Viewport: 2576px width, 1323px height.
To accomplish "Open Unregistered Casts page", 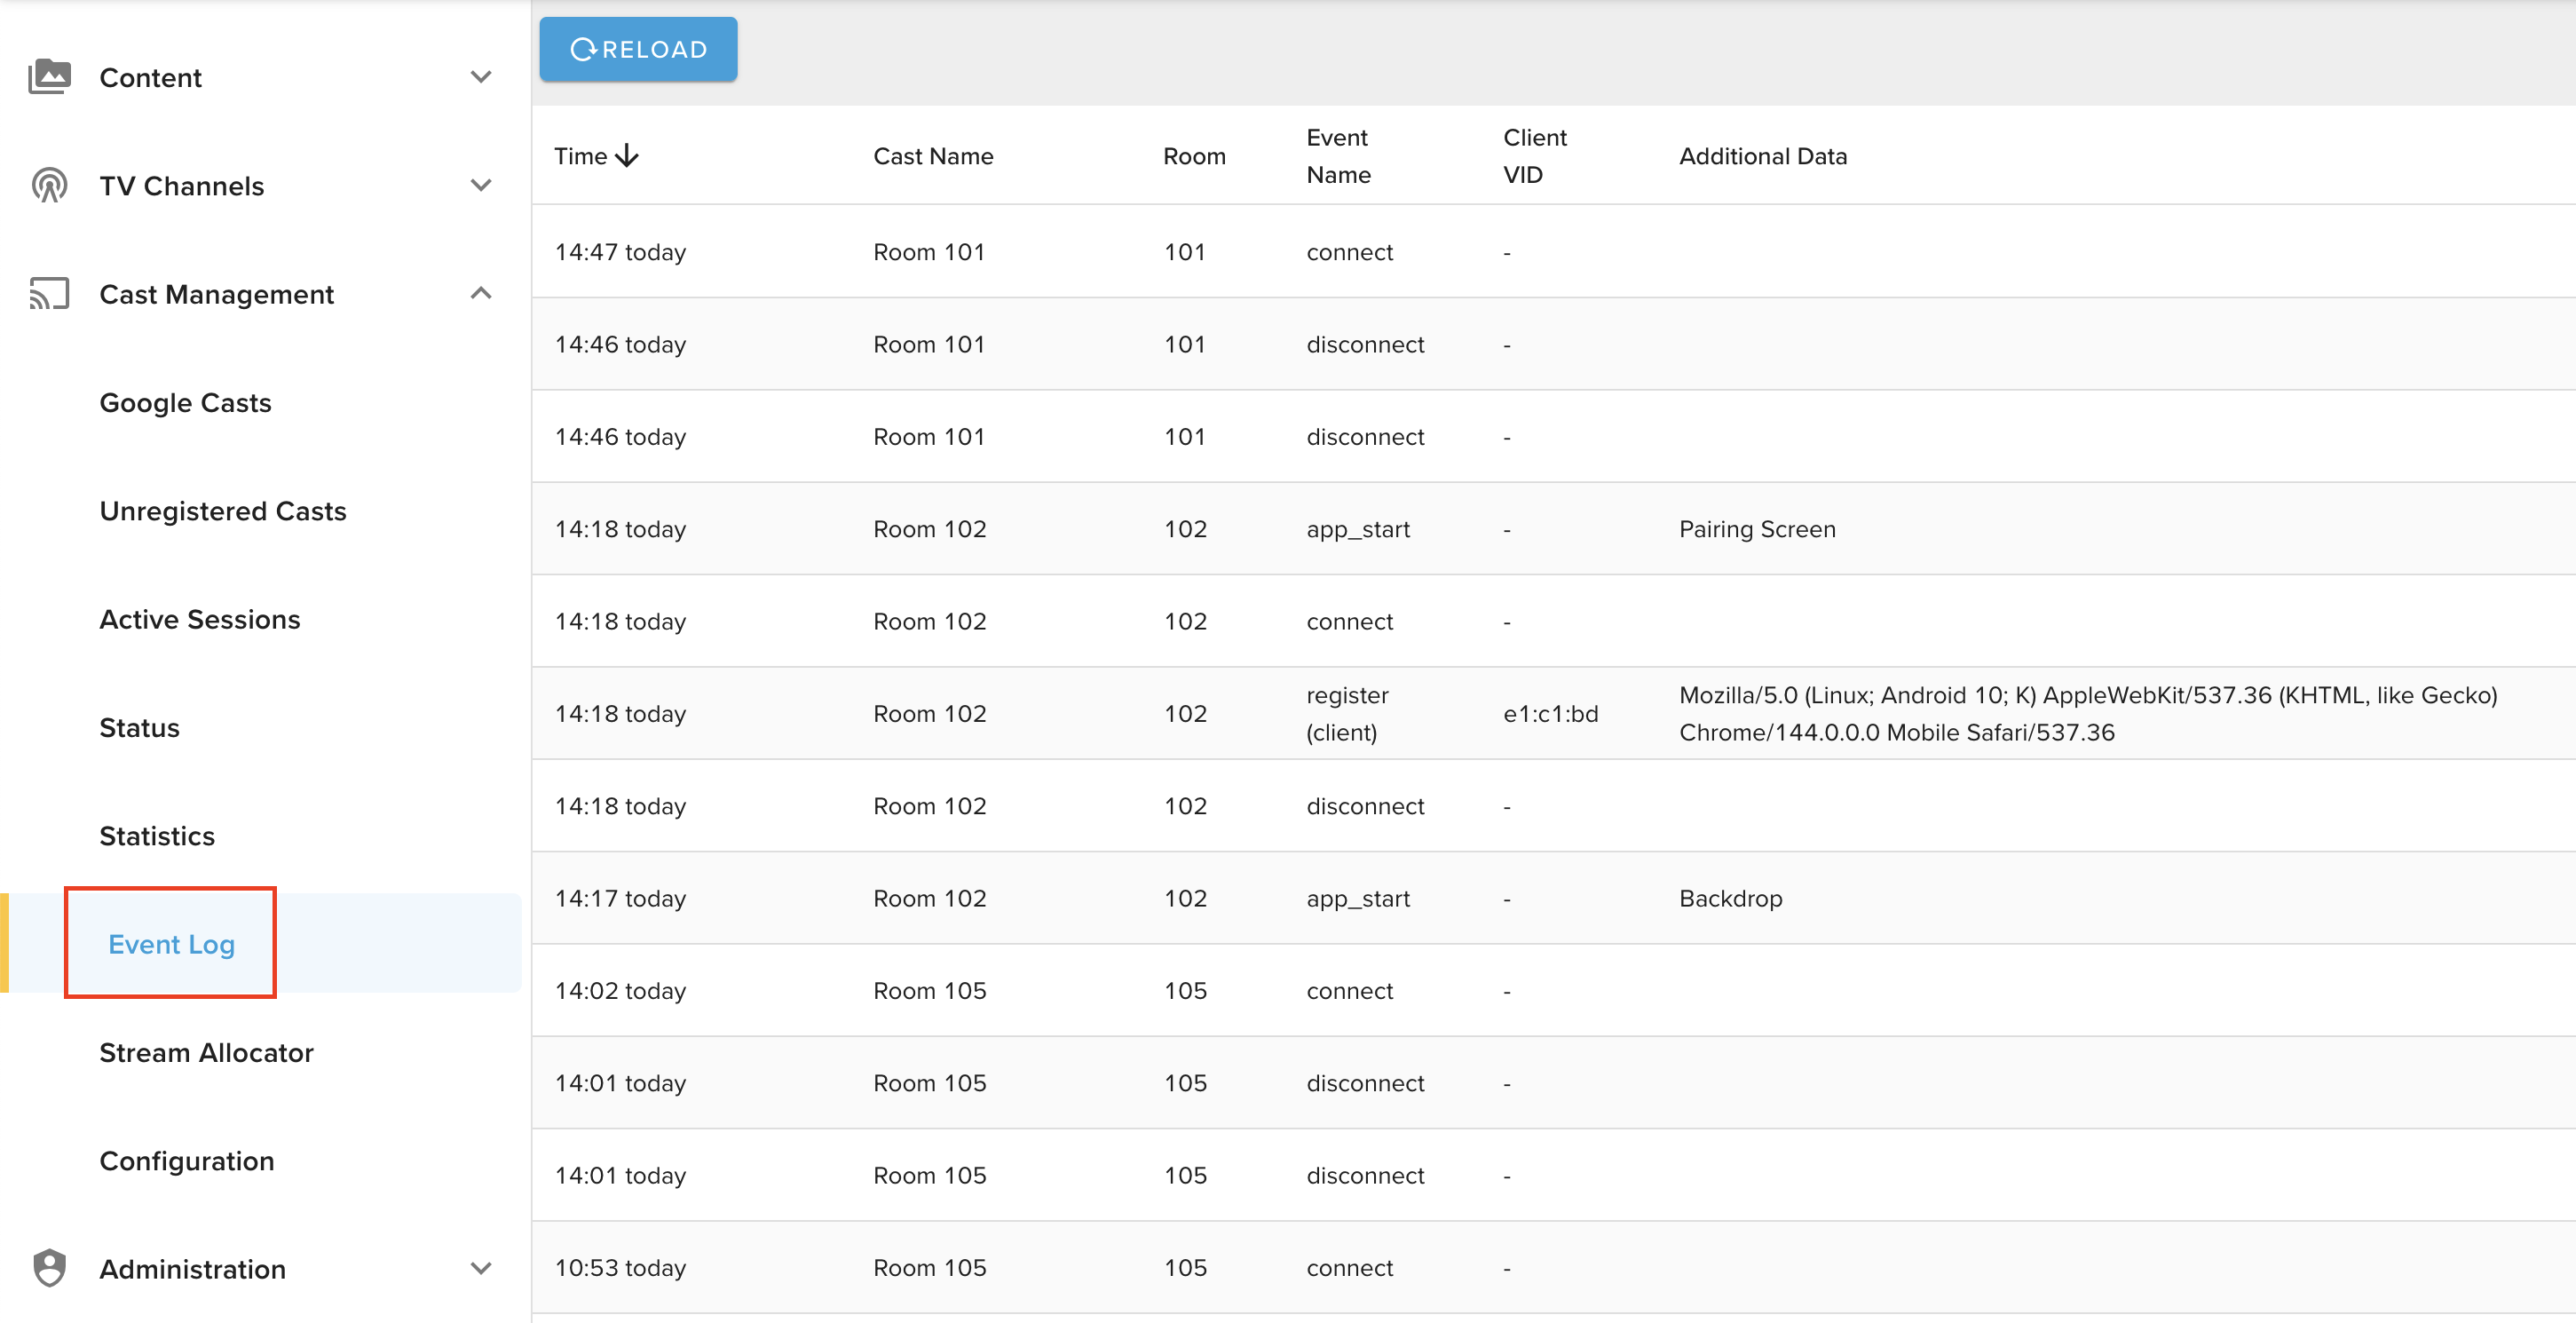I will 222,511.
